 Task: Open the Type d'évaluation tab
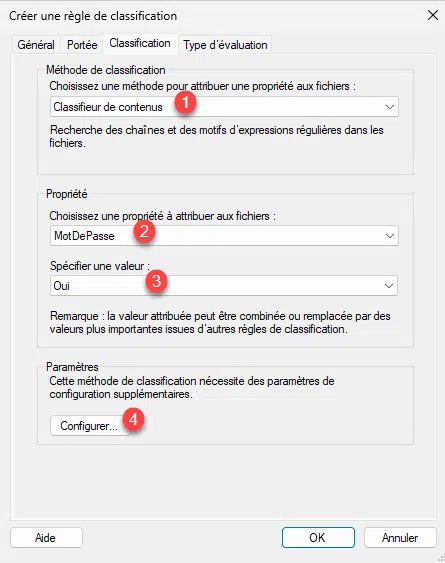[x=225, y=45]
